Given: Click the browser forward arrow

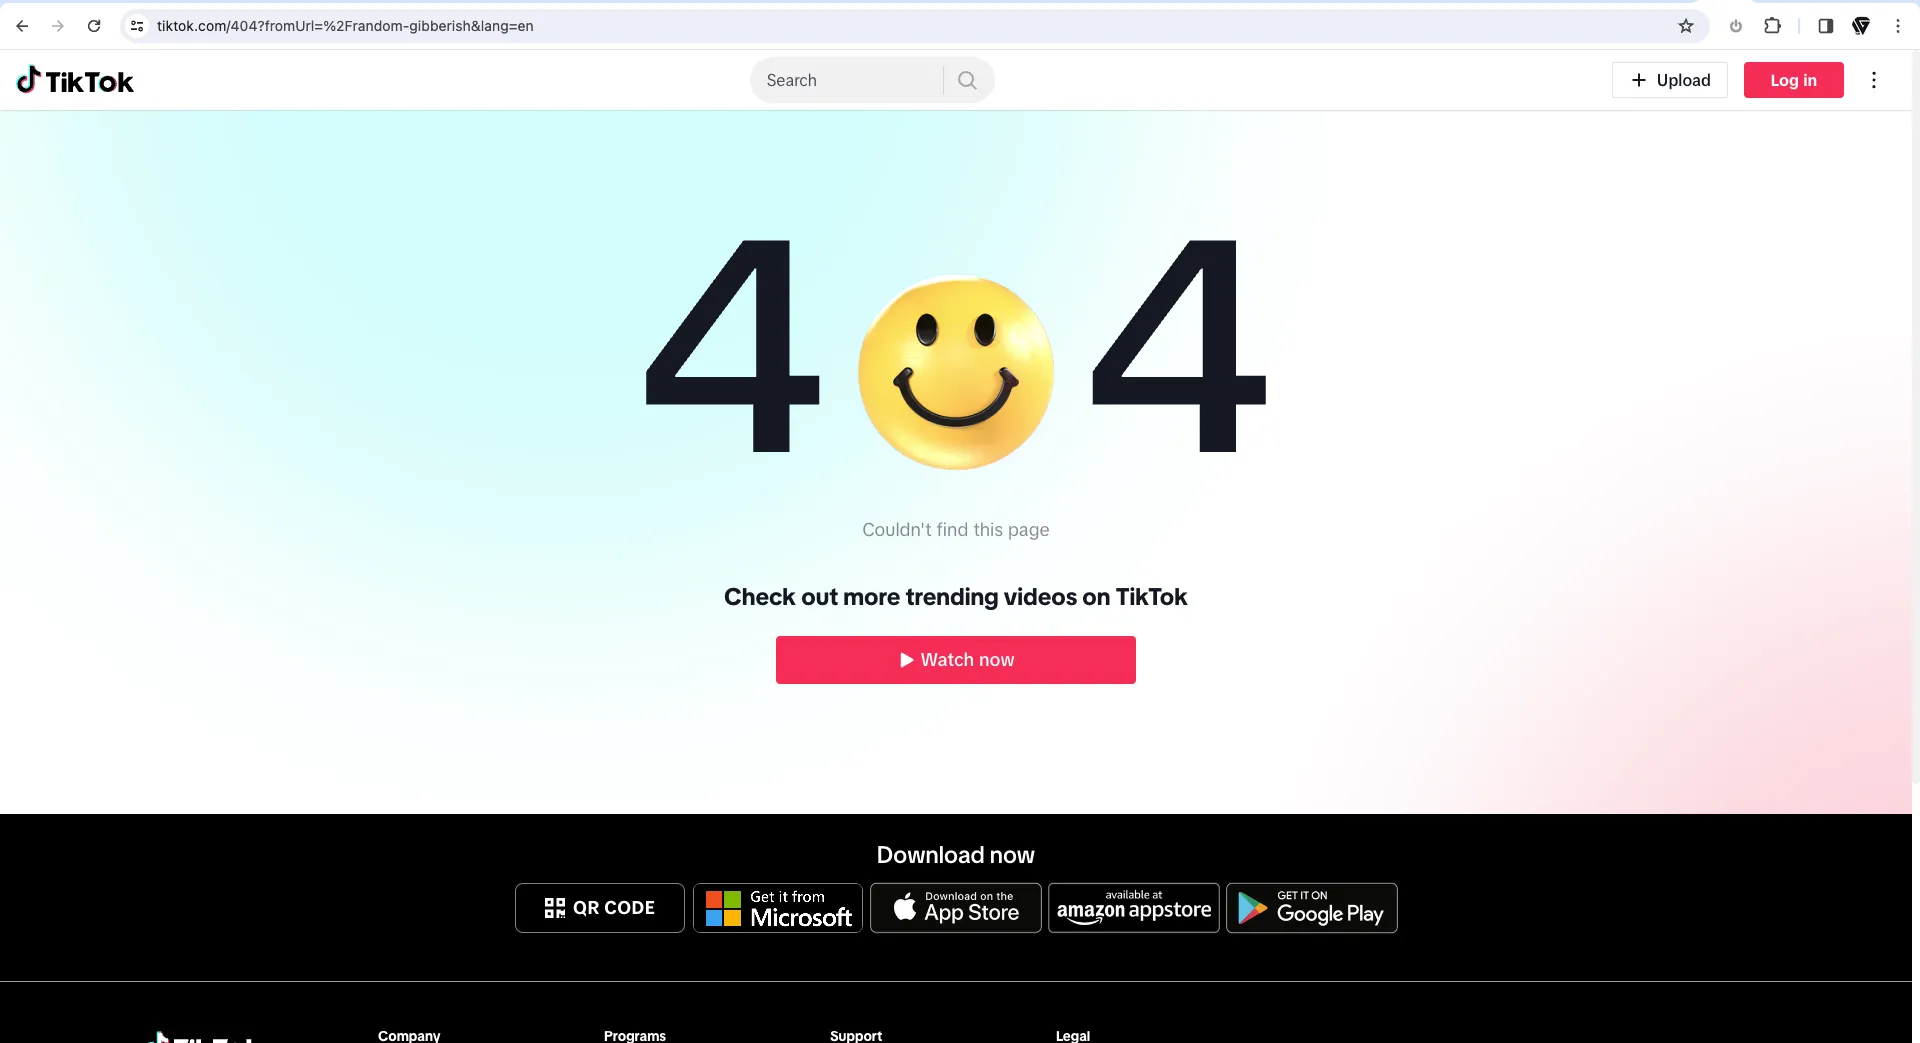Looking at the screenshot, I should [x=58, y=26].
